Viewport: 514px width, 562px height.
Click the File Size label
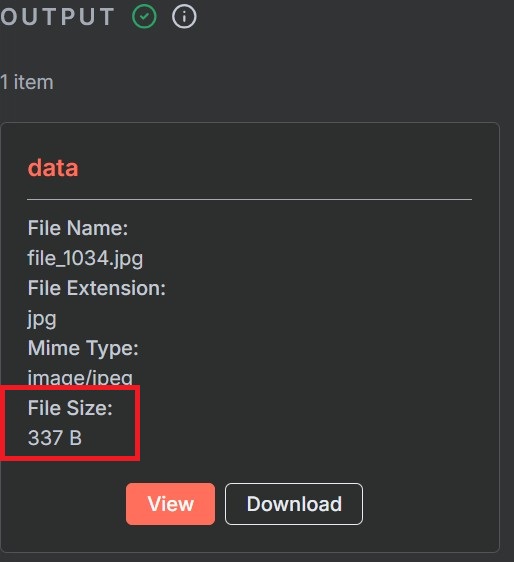tap(70, 408)
